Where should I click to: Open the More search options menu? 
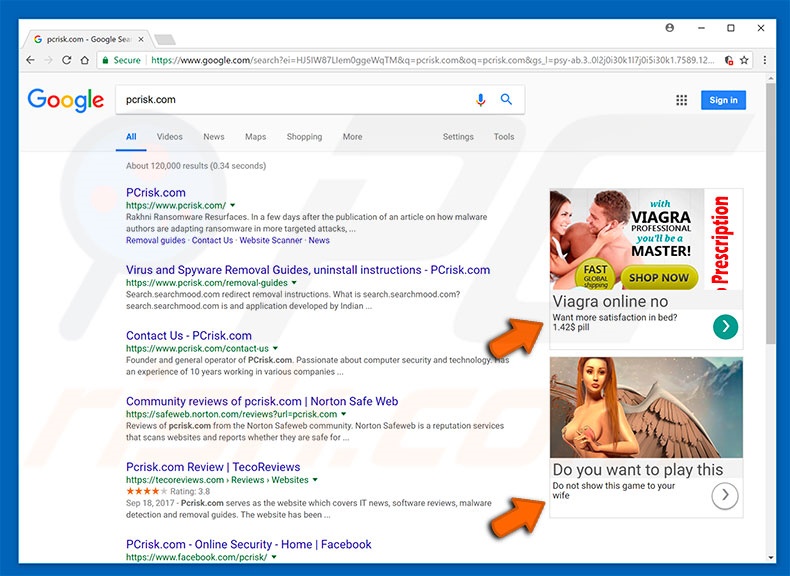tap(352, 137)
